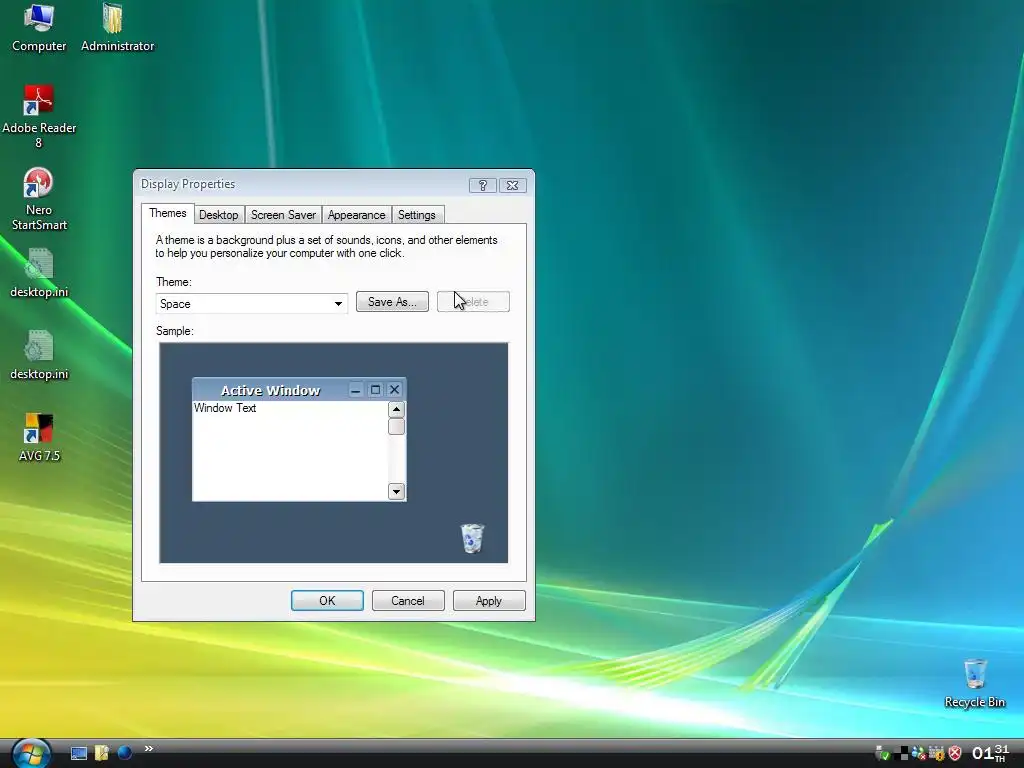Launch the Adobe Reader 8 shortcut
The width and height of the screenshot is (1024, 768).
pos(39,118)
